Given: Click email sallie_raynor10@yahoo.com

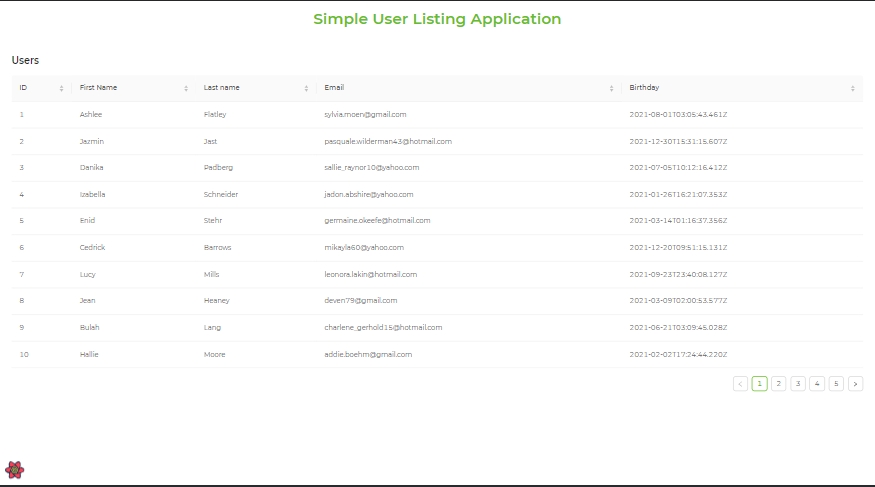Looking at the screenshot, I should point(371,167).
